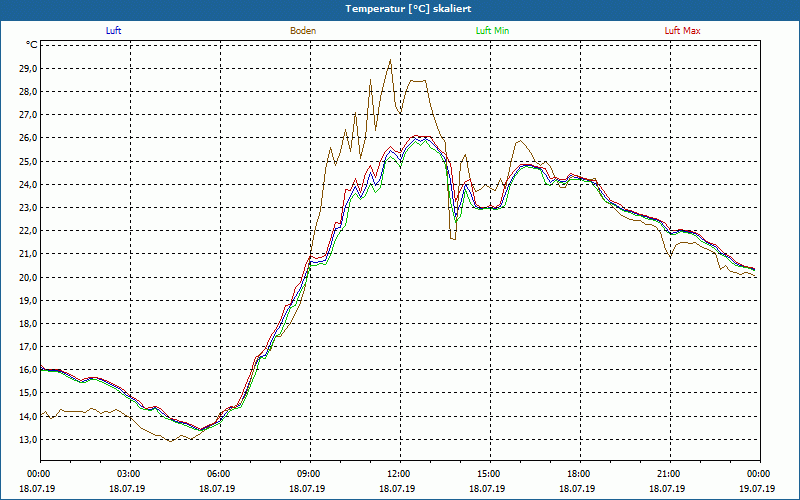Click the 25,0 y-axis value
This screenshot has height=500, width=800.
click(28, 162)
